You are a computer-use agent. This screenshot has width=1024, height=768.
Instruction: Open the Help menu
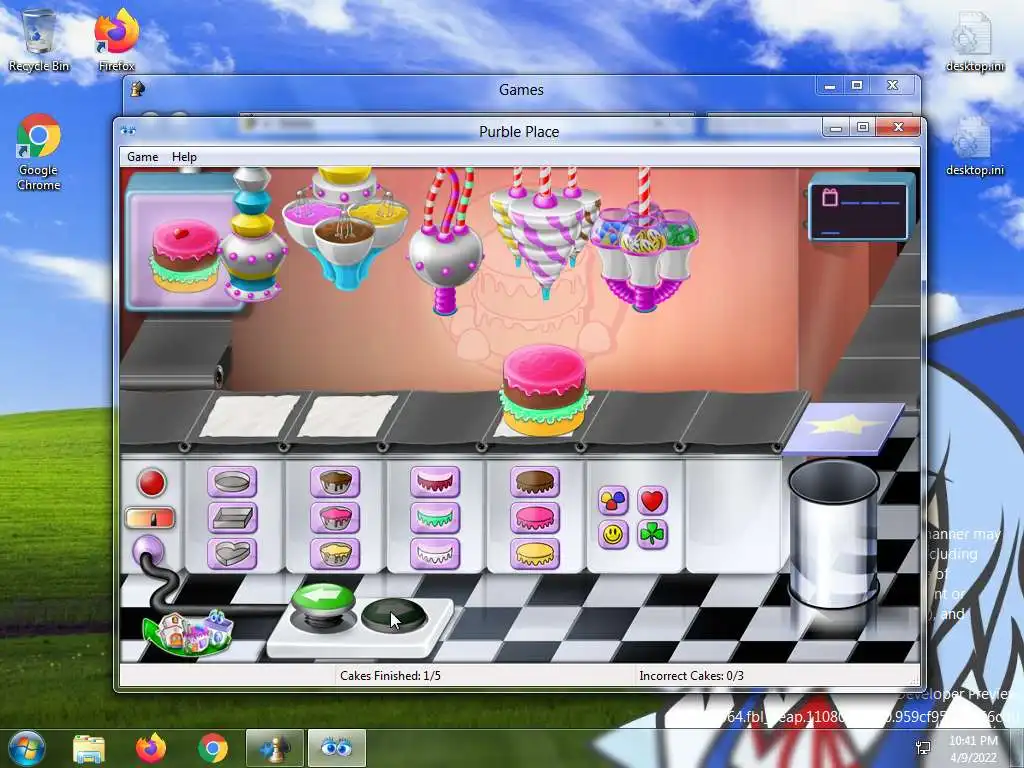coord(184,157)
